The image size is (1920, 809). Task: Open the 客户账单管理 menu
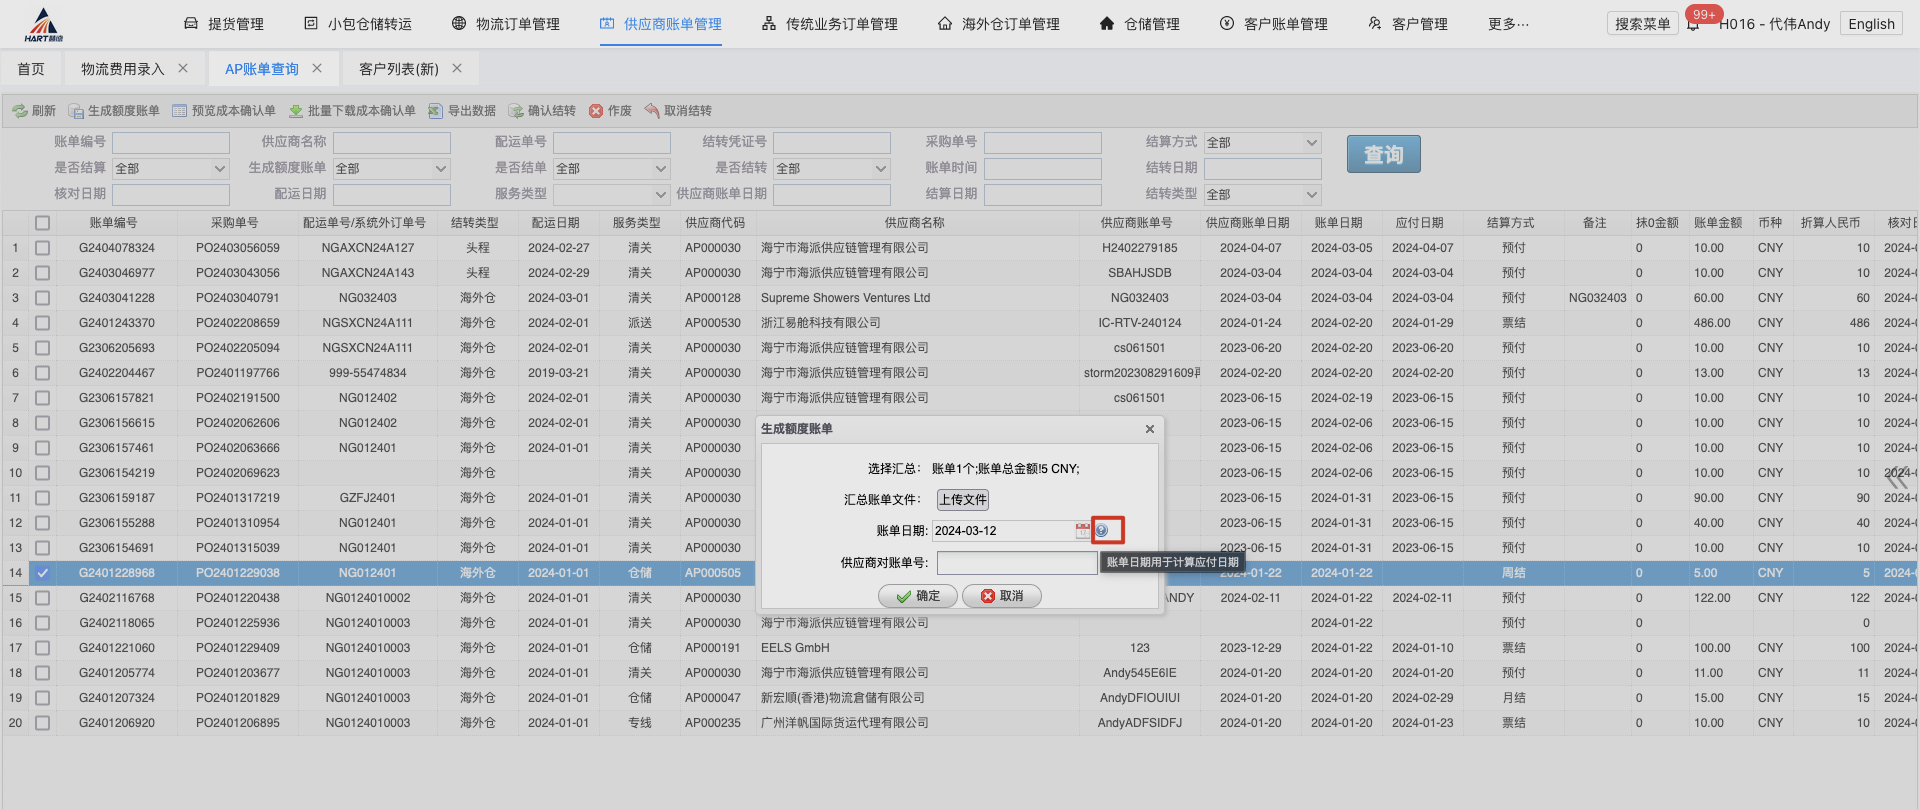[1274, 24]
